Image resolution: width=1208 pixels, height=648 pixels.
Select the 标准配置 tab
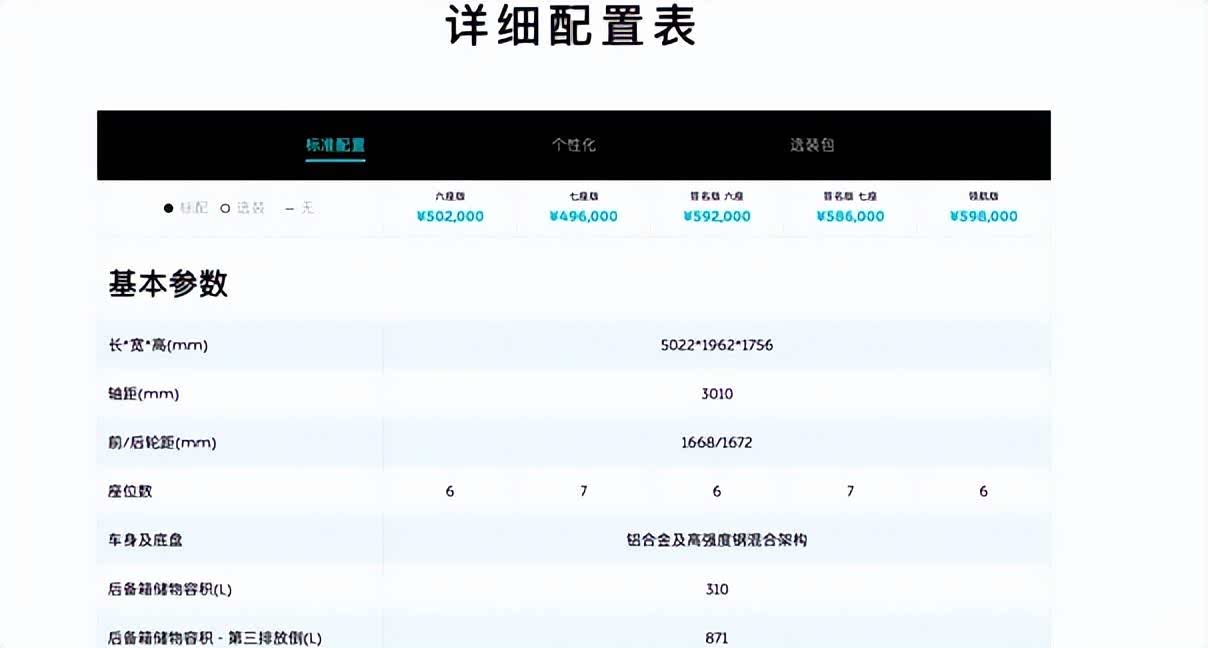(335, 145)
